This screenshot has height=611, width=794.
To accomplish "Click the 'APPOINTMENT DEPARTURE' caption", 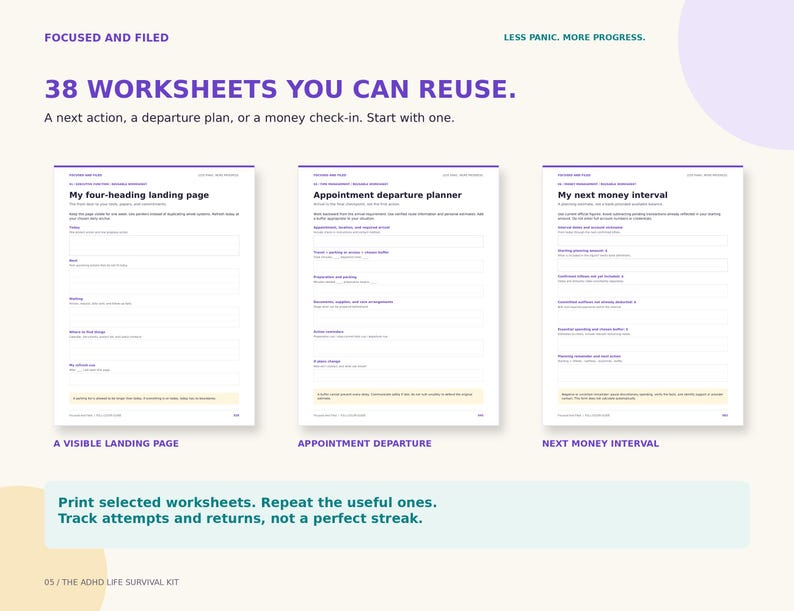I will [x=365, y=443].
